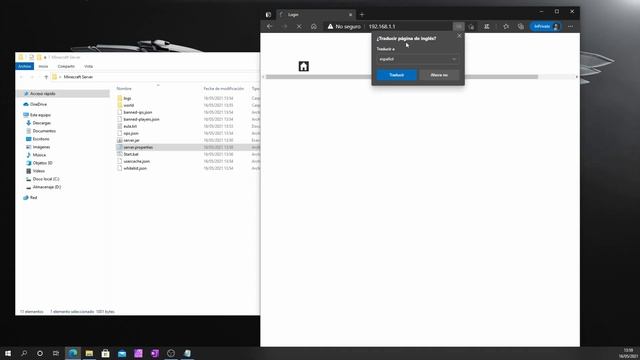Sort files by the Nombre column header
Image resolution: width=640 pixels, height=360 pixels.
click(x=124, y=89)
